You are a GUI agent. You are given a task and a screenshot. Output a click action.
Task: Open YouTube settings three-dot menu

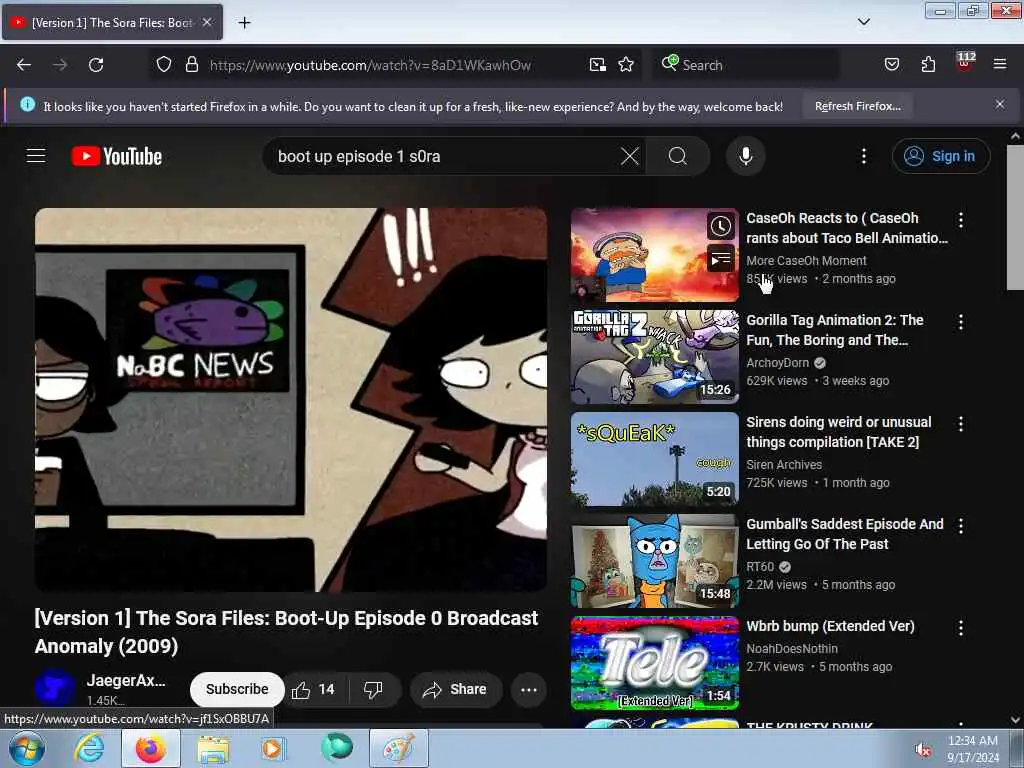coord(864,156)
